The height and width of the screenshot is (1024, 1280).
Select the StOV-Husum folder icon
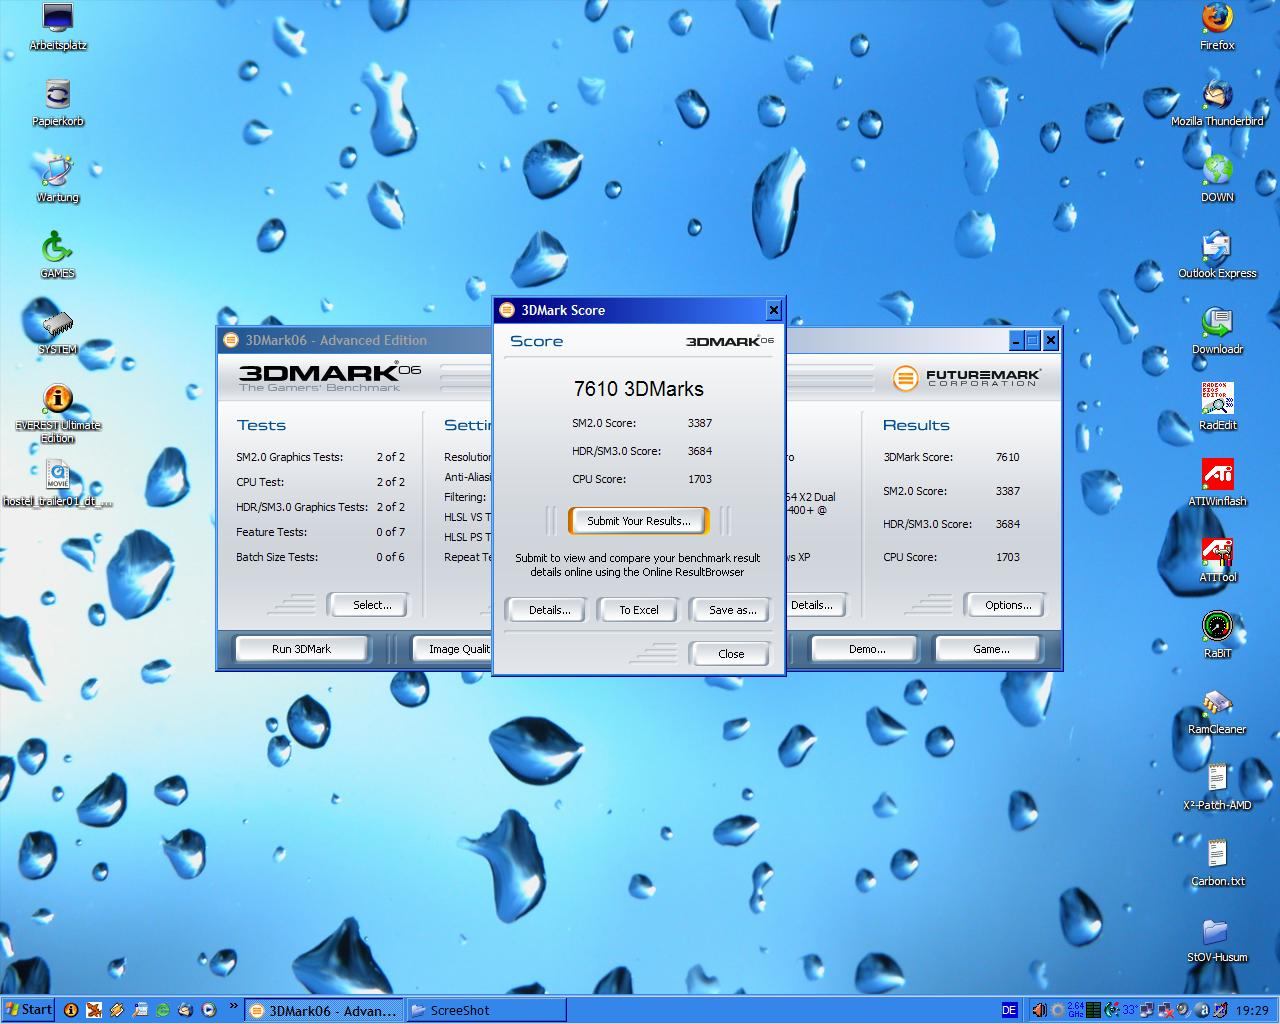click(x=1217, y=939)
